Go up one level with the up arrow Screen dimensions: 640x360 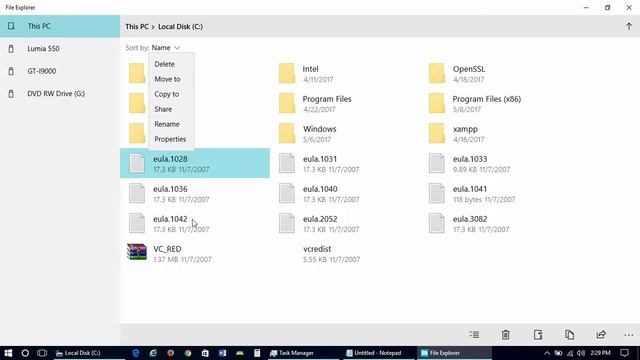(x=629, y=27)
